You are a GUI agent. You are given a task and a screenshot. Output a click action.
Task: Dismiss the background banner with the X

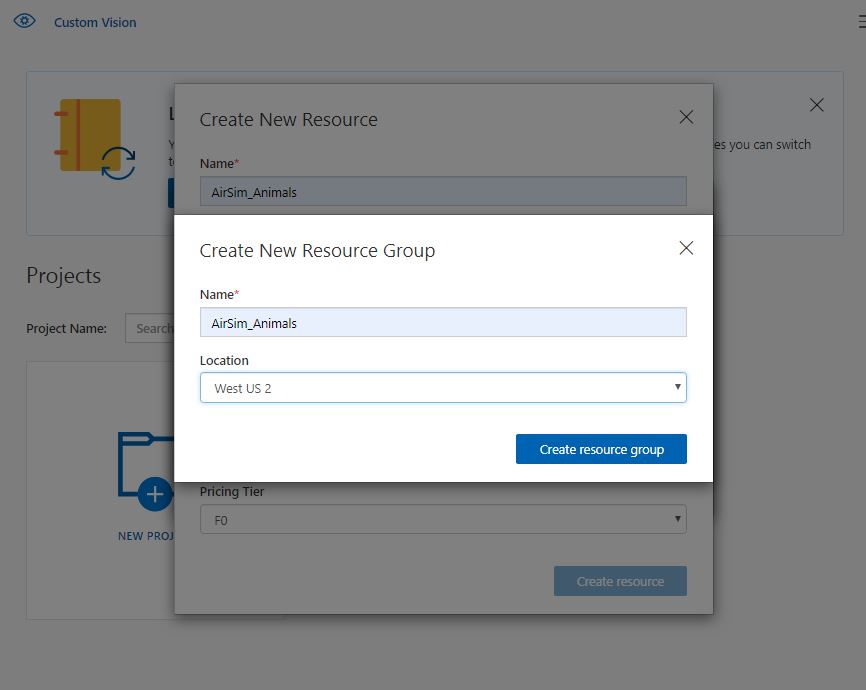pyautogui.click(x=816, y=105)
